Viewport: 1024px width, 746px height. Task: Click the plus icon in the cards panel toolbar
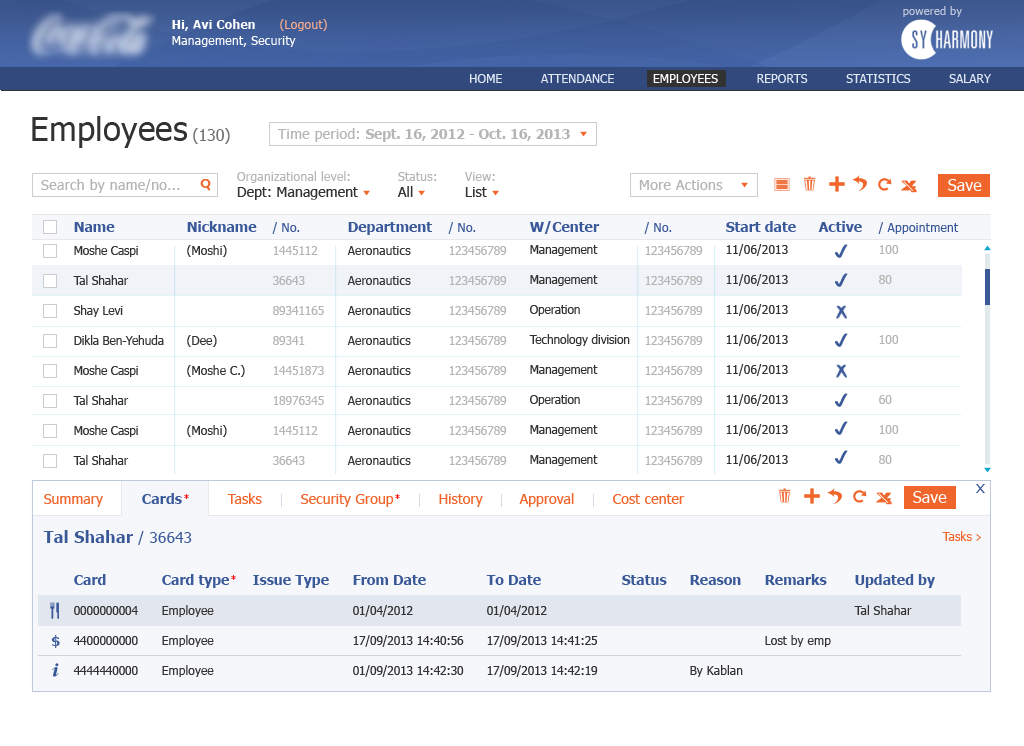coord(811,497)
